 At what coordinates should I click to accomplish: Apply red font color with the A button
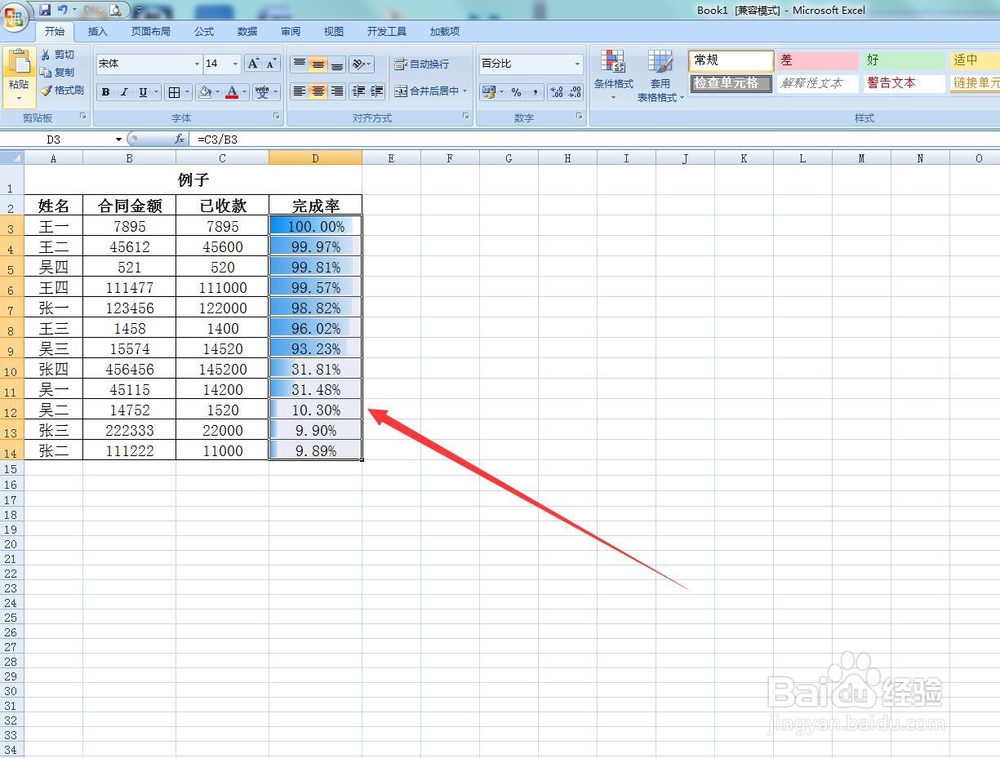pos(232,92)
